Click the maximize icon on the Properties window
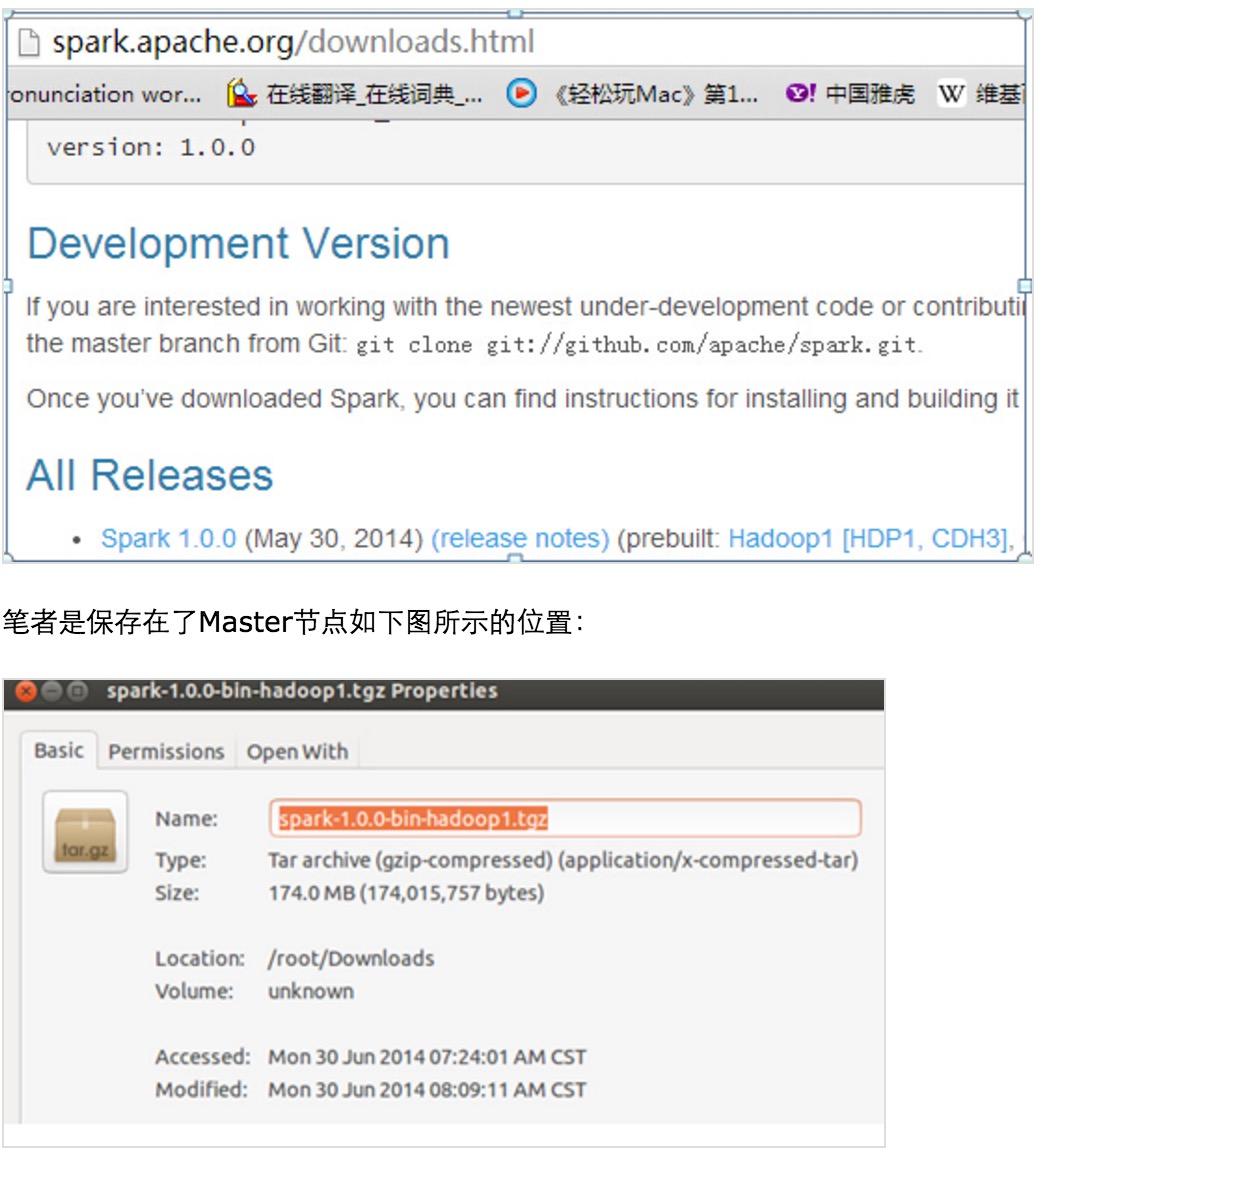The image size is (1244, 1180). (x=75, y=690)
